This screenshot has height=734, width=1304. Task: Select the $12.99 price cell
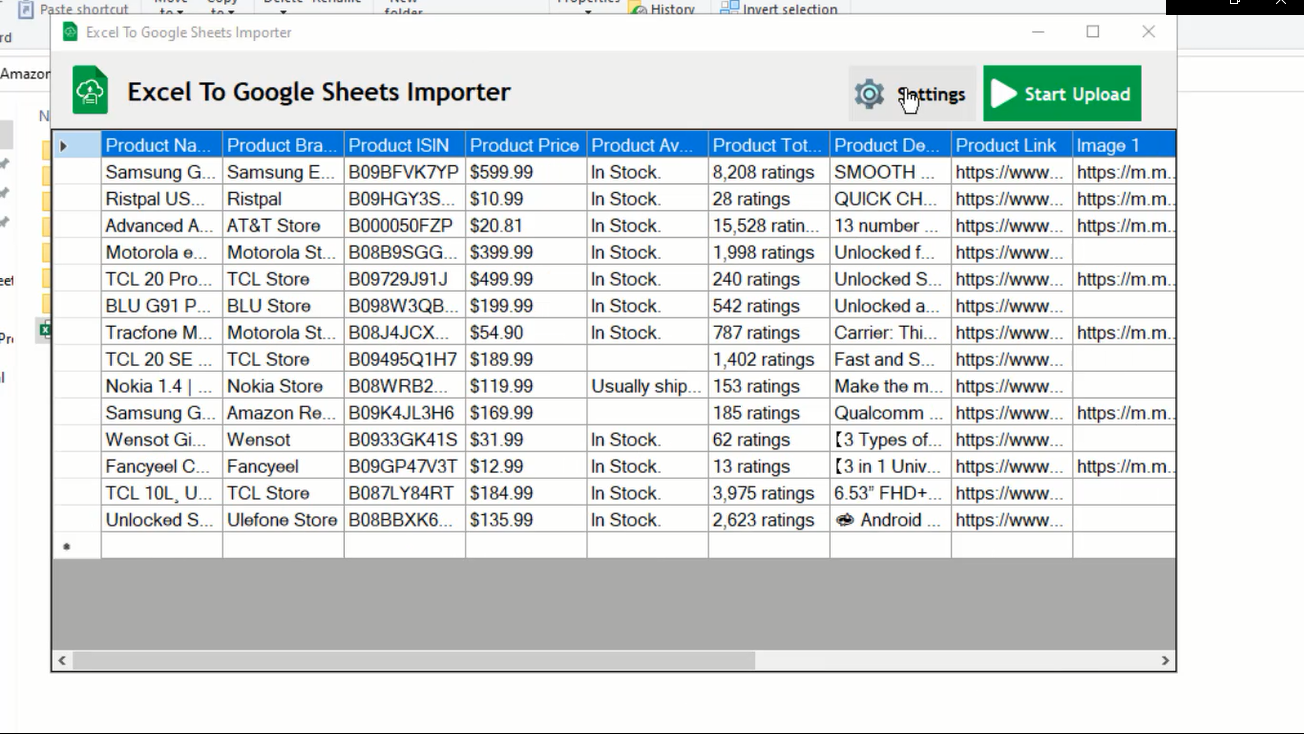526,466
